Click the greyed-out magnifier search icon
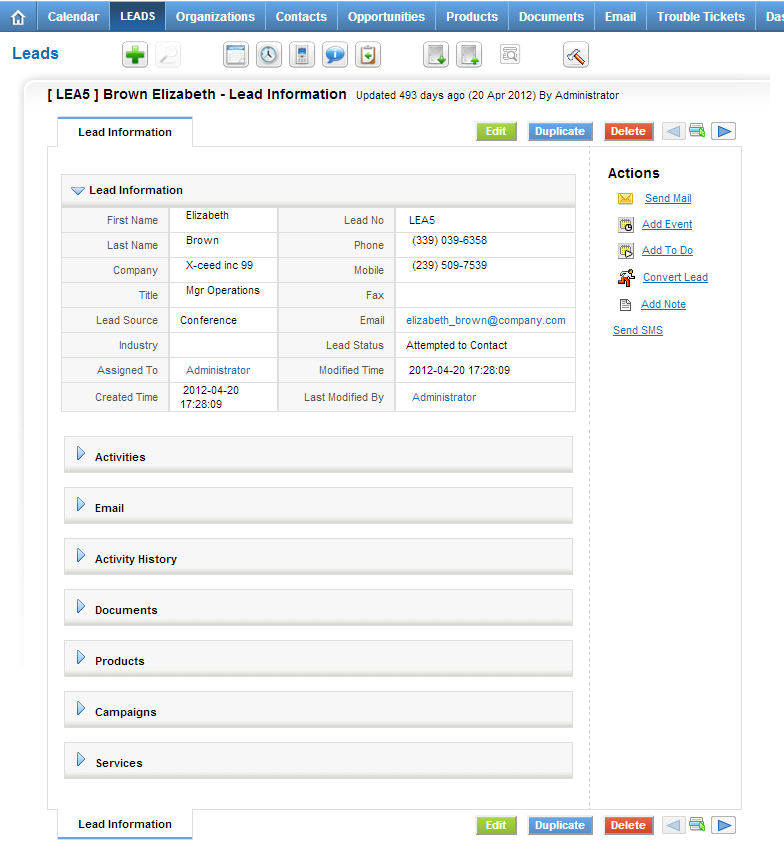This screenshot has width=784, height=865. [x=168, y=55]
